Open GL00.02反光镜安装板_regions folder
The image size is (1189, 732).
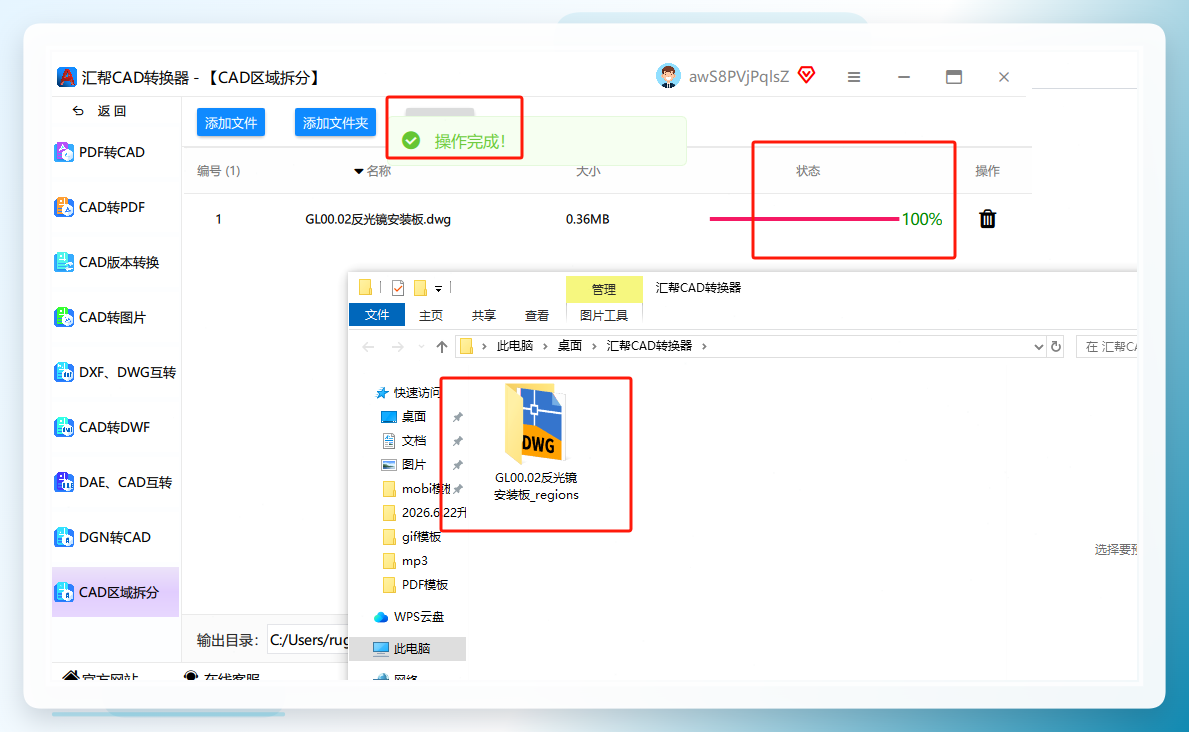536,444
